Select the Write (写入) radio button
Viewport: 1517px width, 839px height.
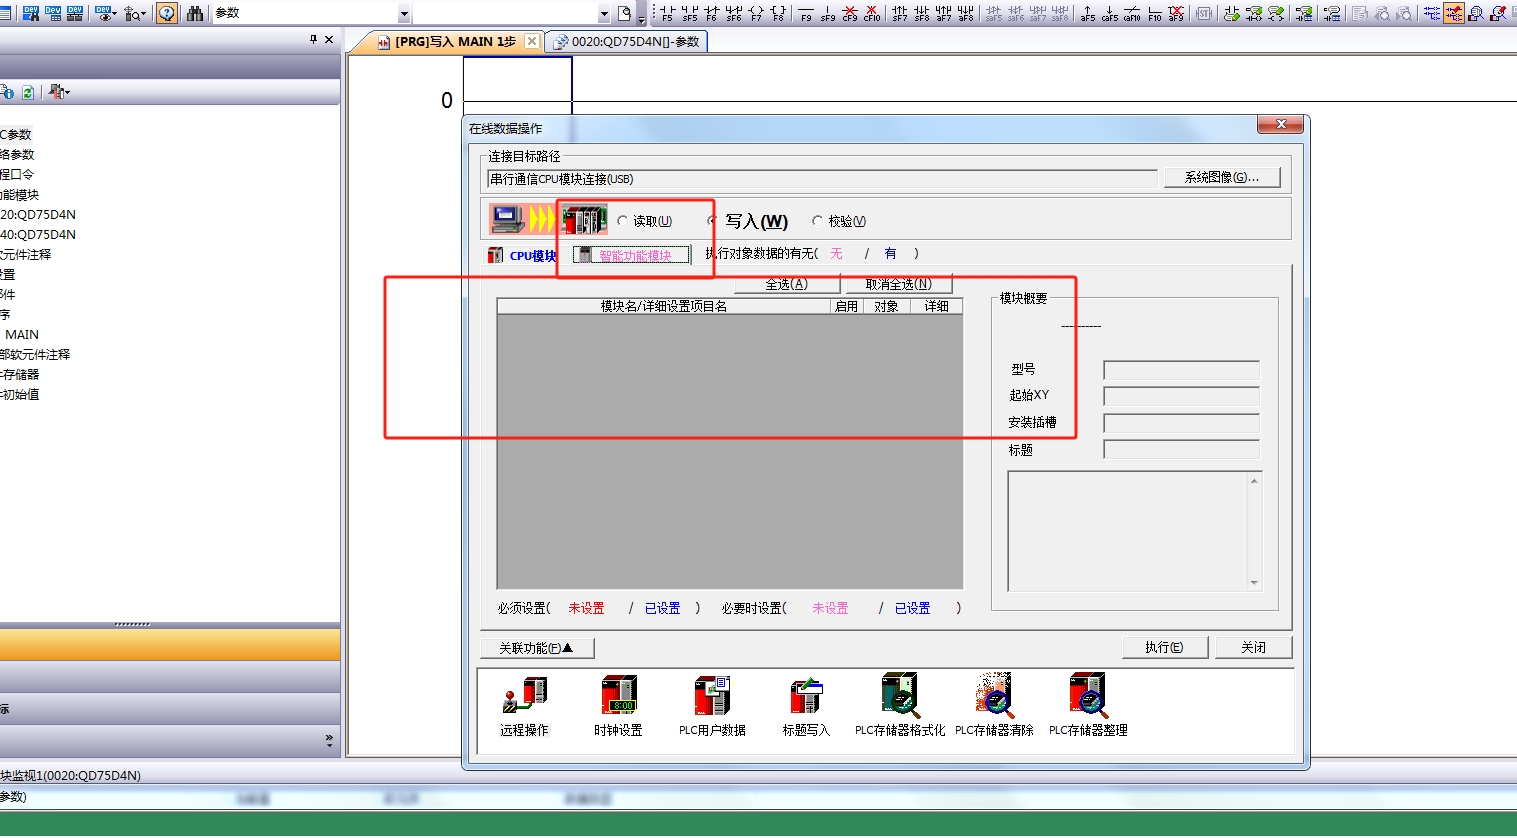click(x=713, y=221)
